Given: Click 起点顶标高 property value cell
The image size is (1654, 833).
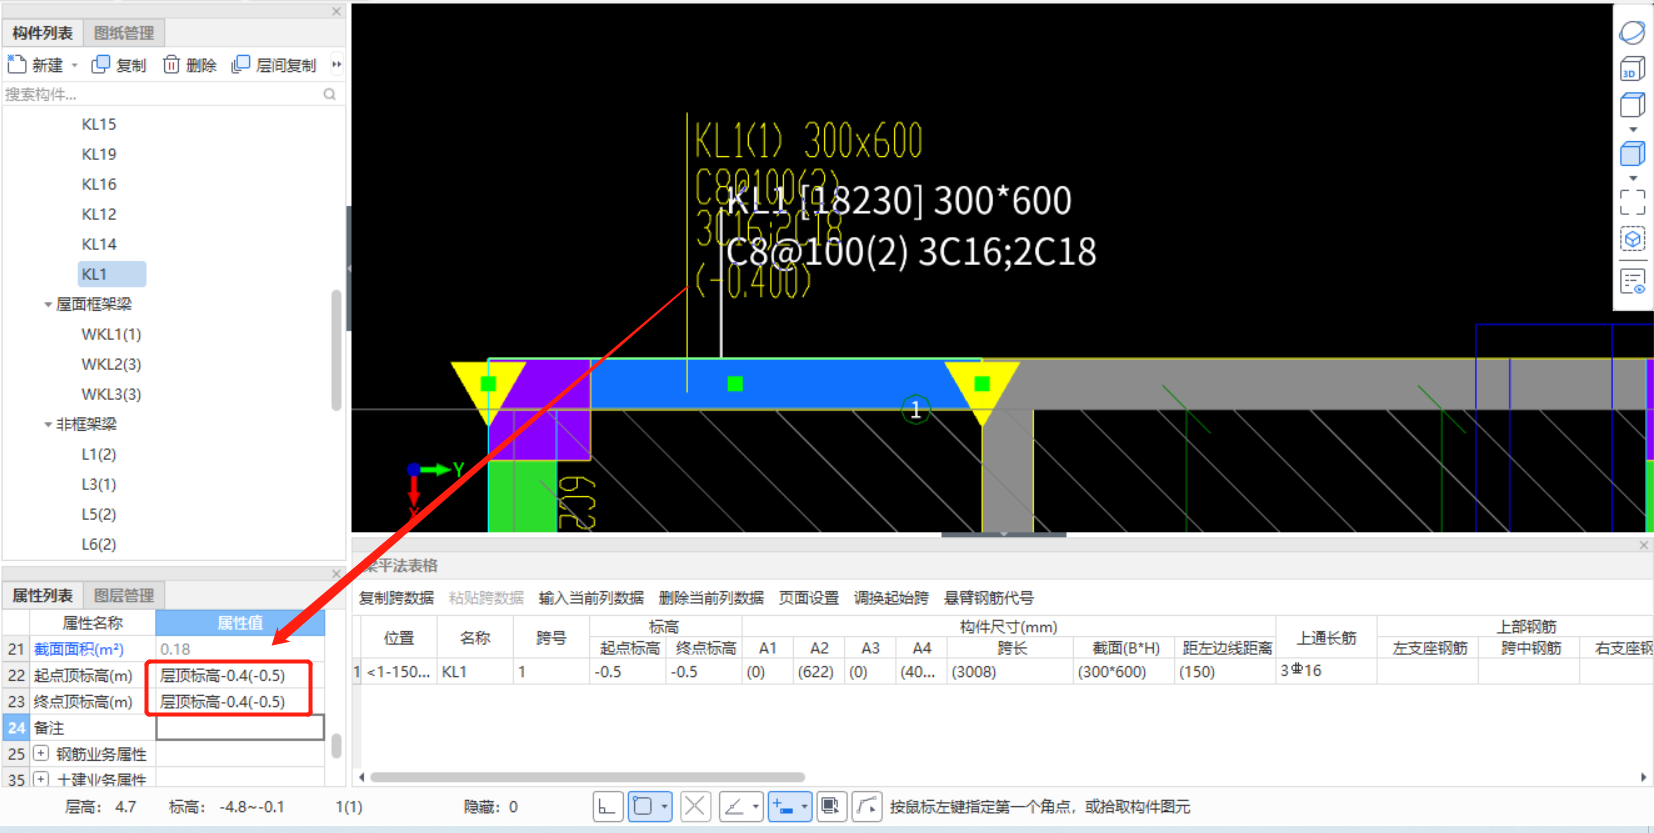Looking at the screenshot, I should pos(240,675).
